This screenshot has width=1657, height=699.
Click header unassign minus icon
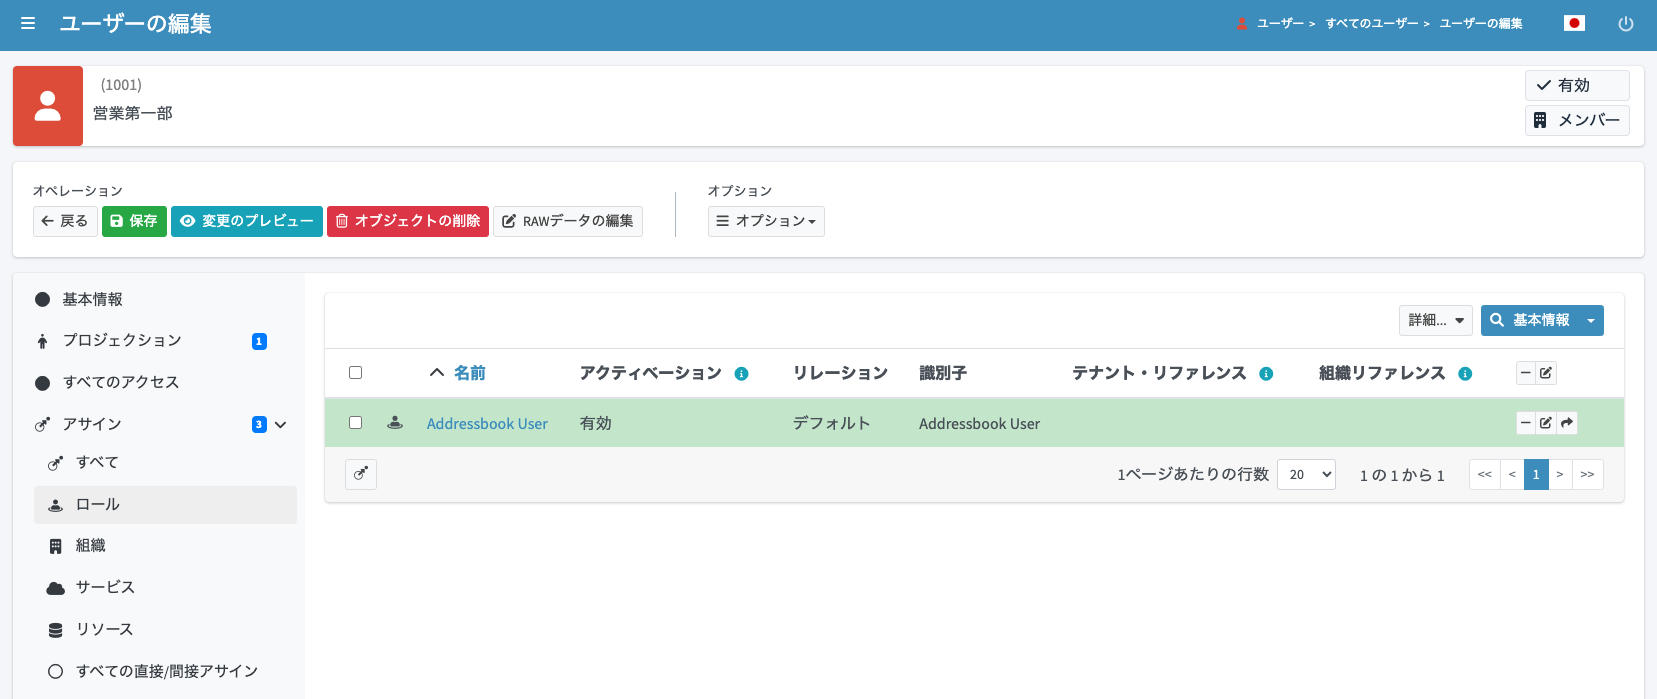(x=1526, y=373)
